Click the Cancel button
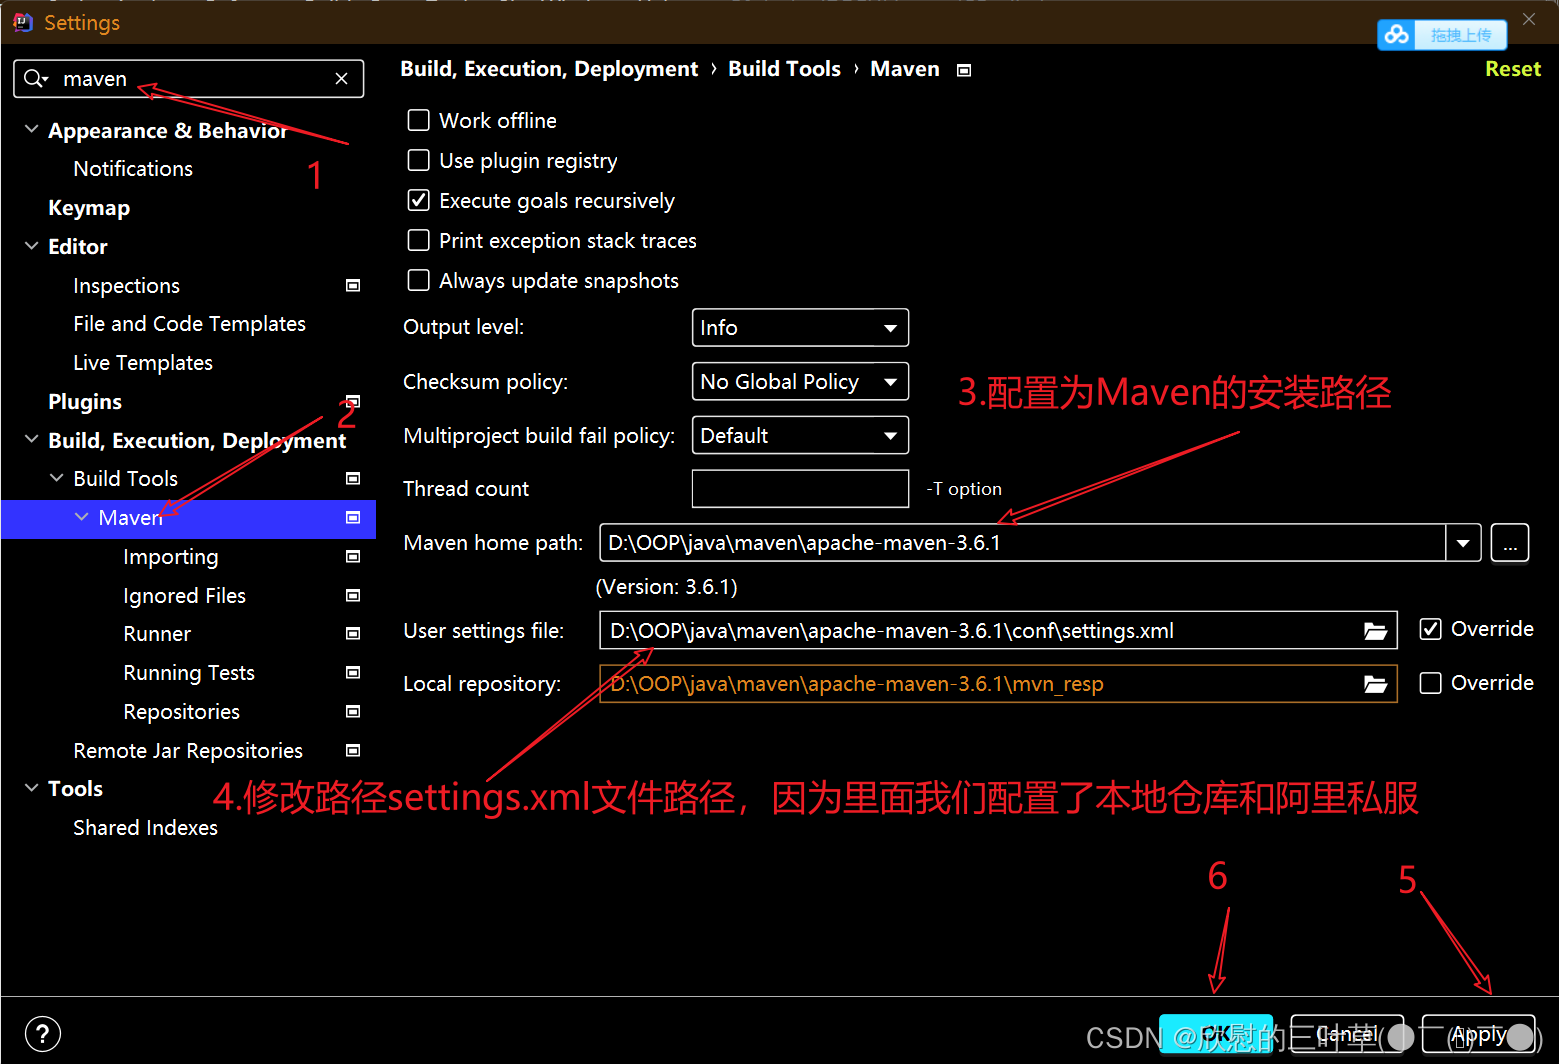 pyautogui.click(x=1347, y=1034)
